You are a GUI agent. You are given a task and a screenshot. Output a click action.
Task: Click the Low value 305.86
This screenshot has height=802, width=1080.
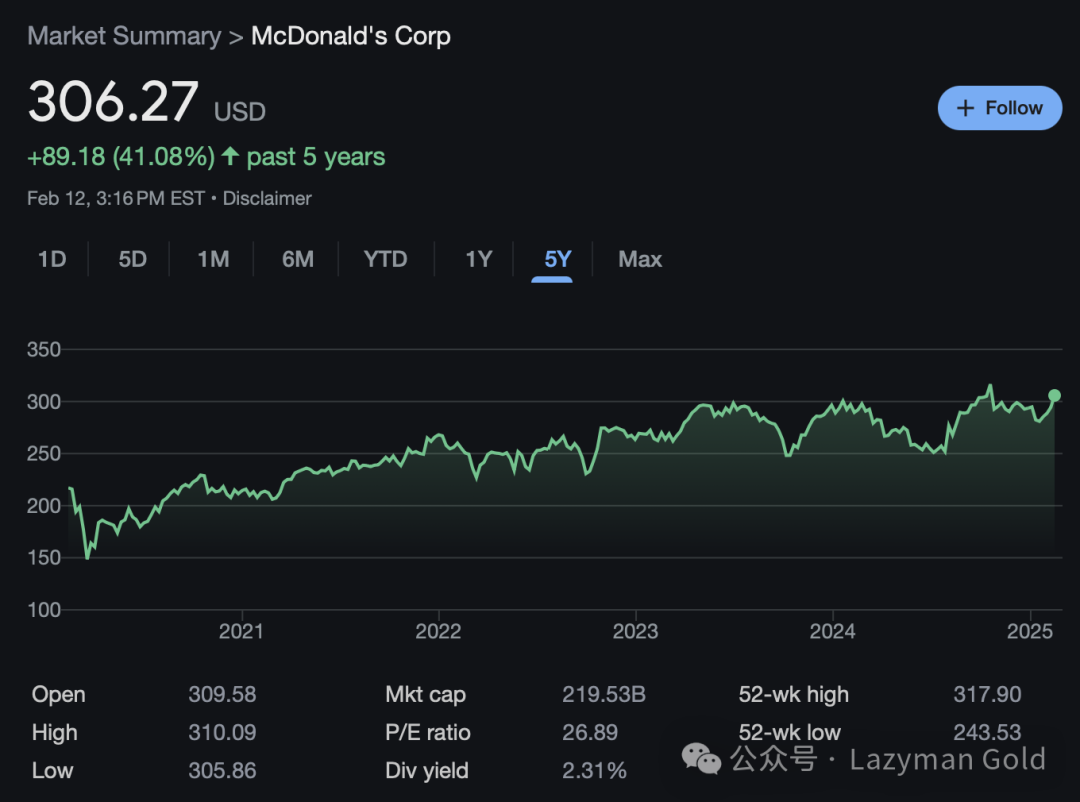pos(222,770)
